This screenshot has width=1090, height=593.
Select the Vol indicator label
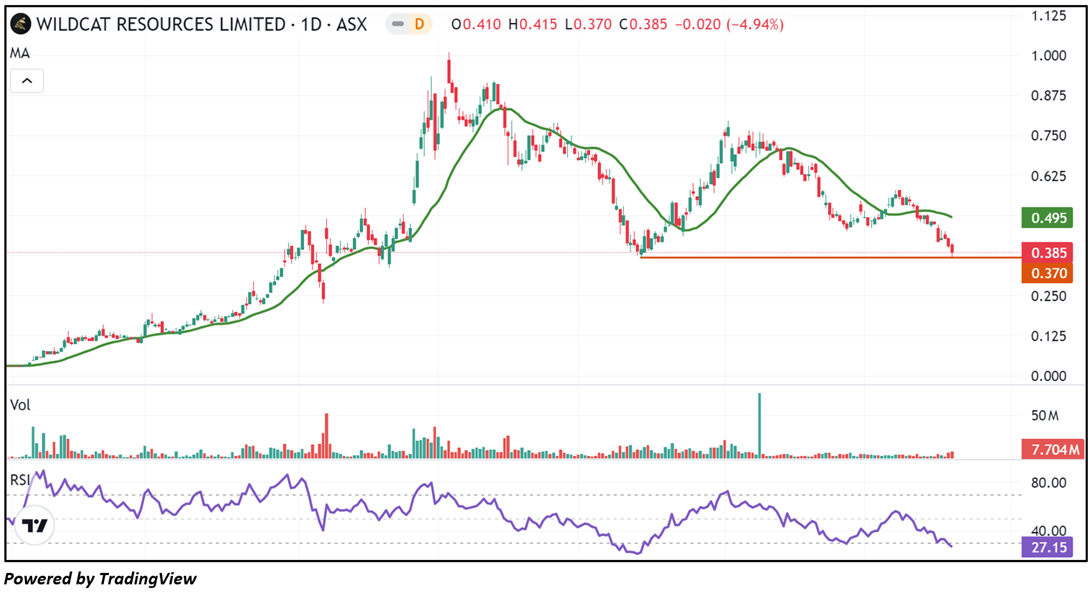coord(20,405)
